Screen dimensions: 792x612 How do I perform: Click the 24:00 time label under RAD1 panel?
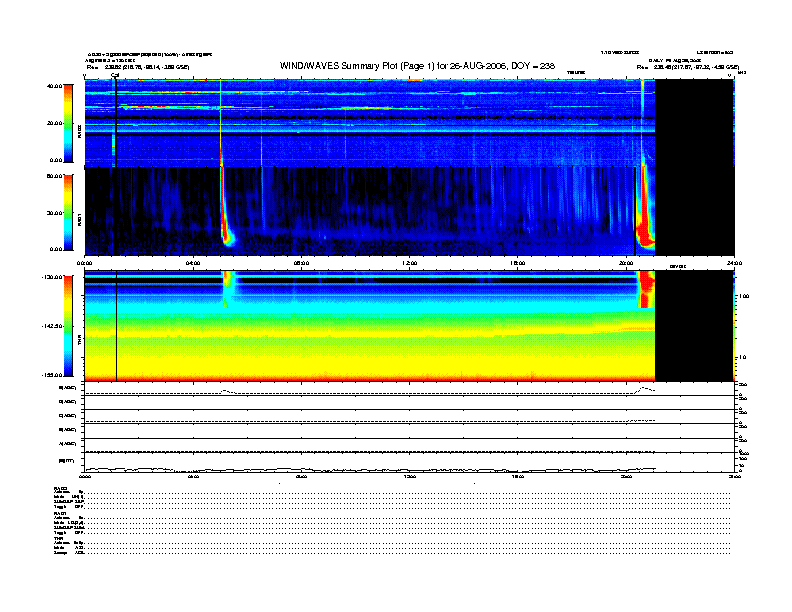click(x=734, y=263)
